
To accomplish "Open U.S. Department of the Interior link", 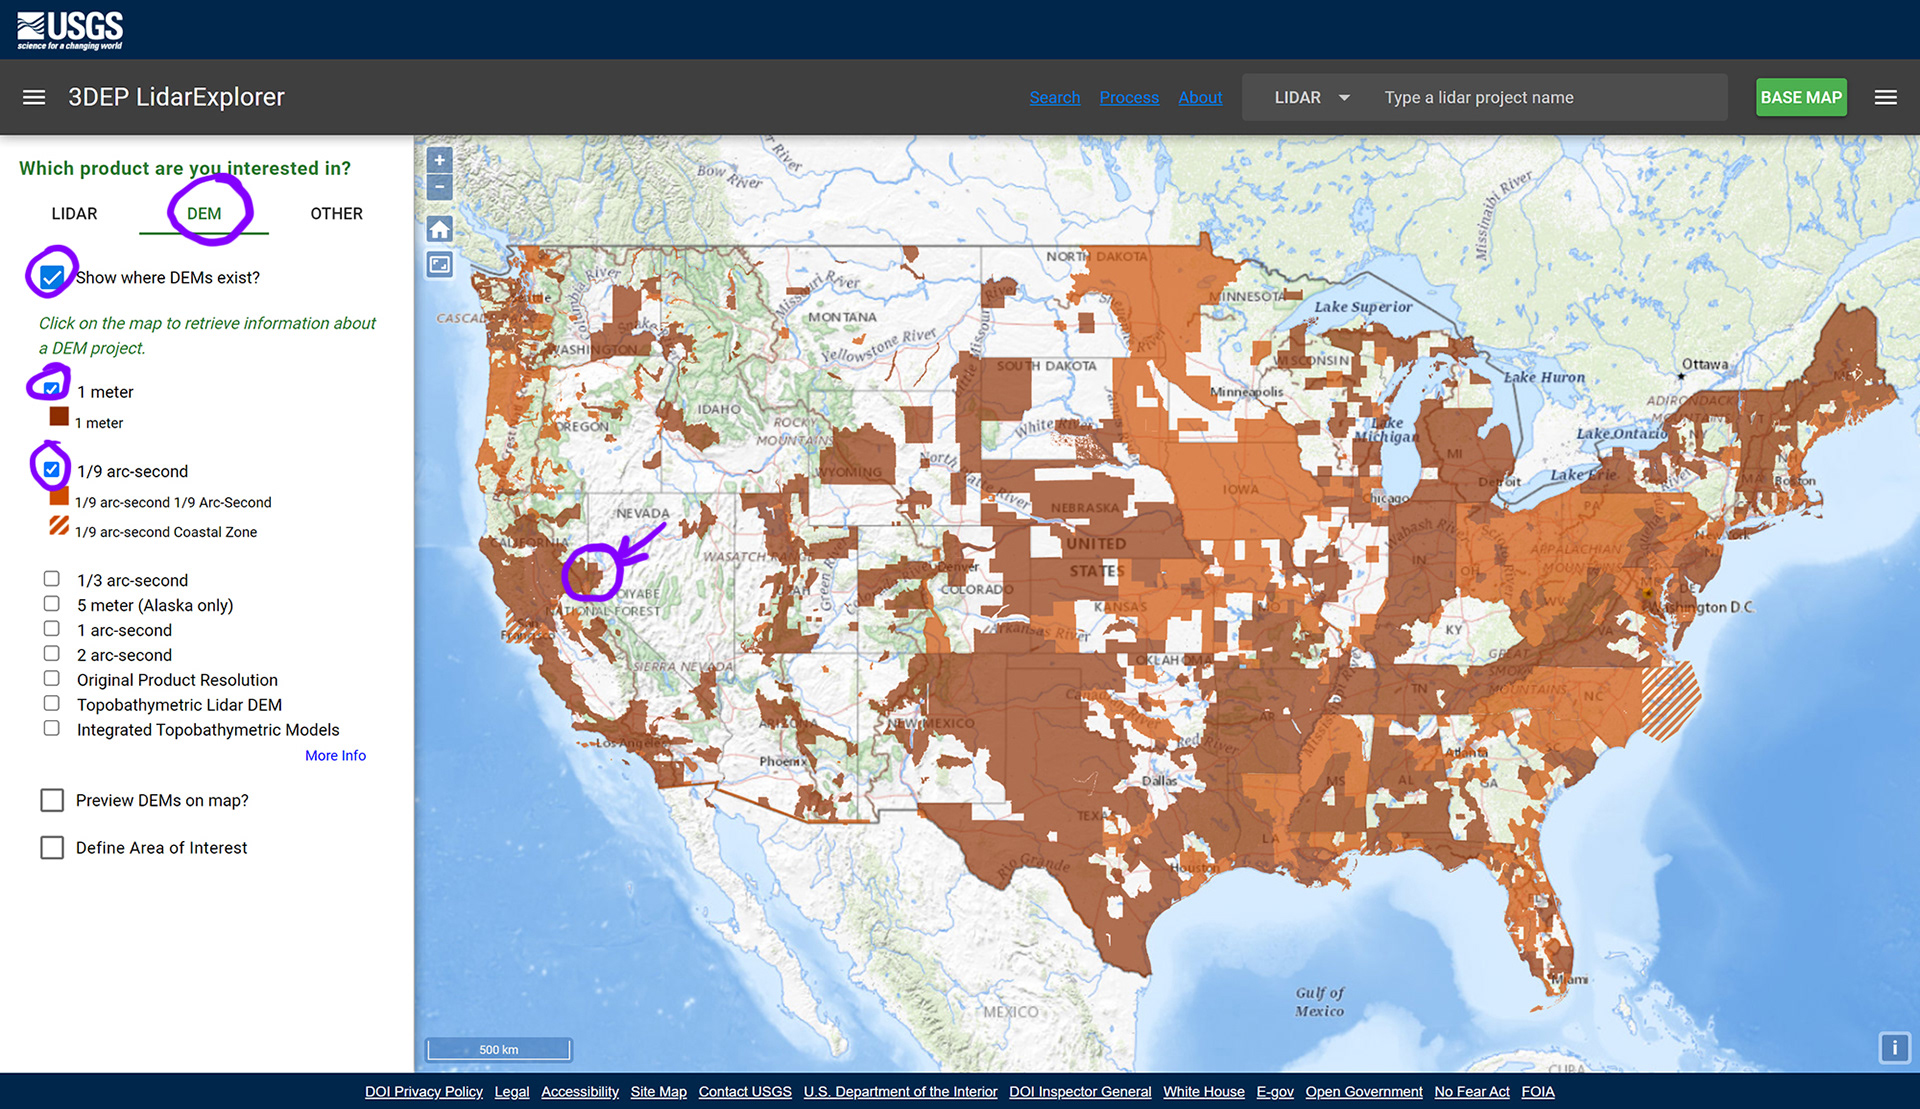I will tap(900, 1092).
